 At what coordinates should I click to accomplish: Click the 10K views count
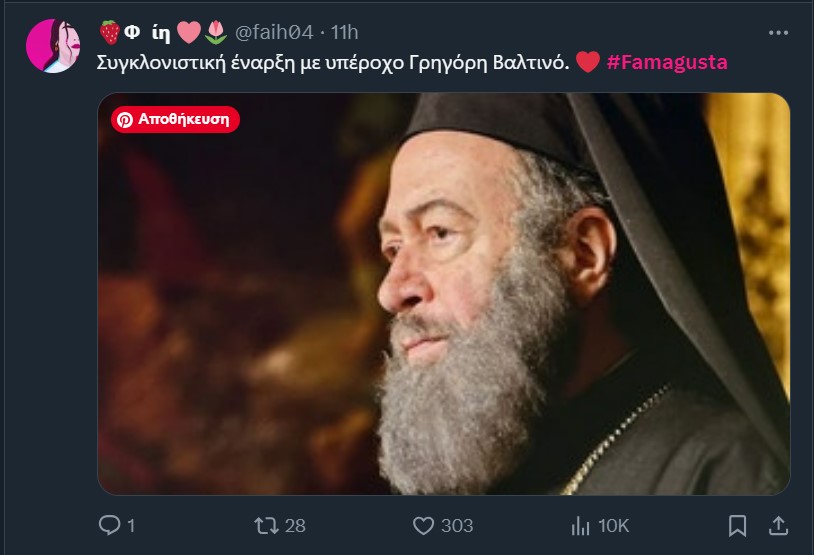pyautogui.click(x=613, y=525)
